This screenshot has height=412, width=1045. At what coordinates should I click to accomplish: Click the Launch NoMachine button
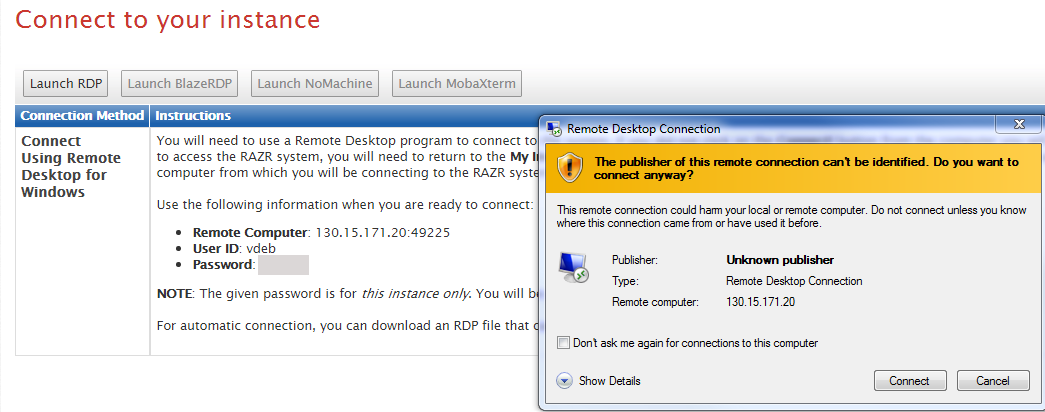[x=315, y=83]
